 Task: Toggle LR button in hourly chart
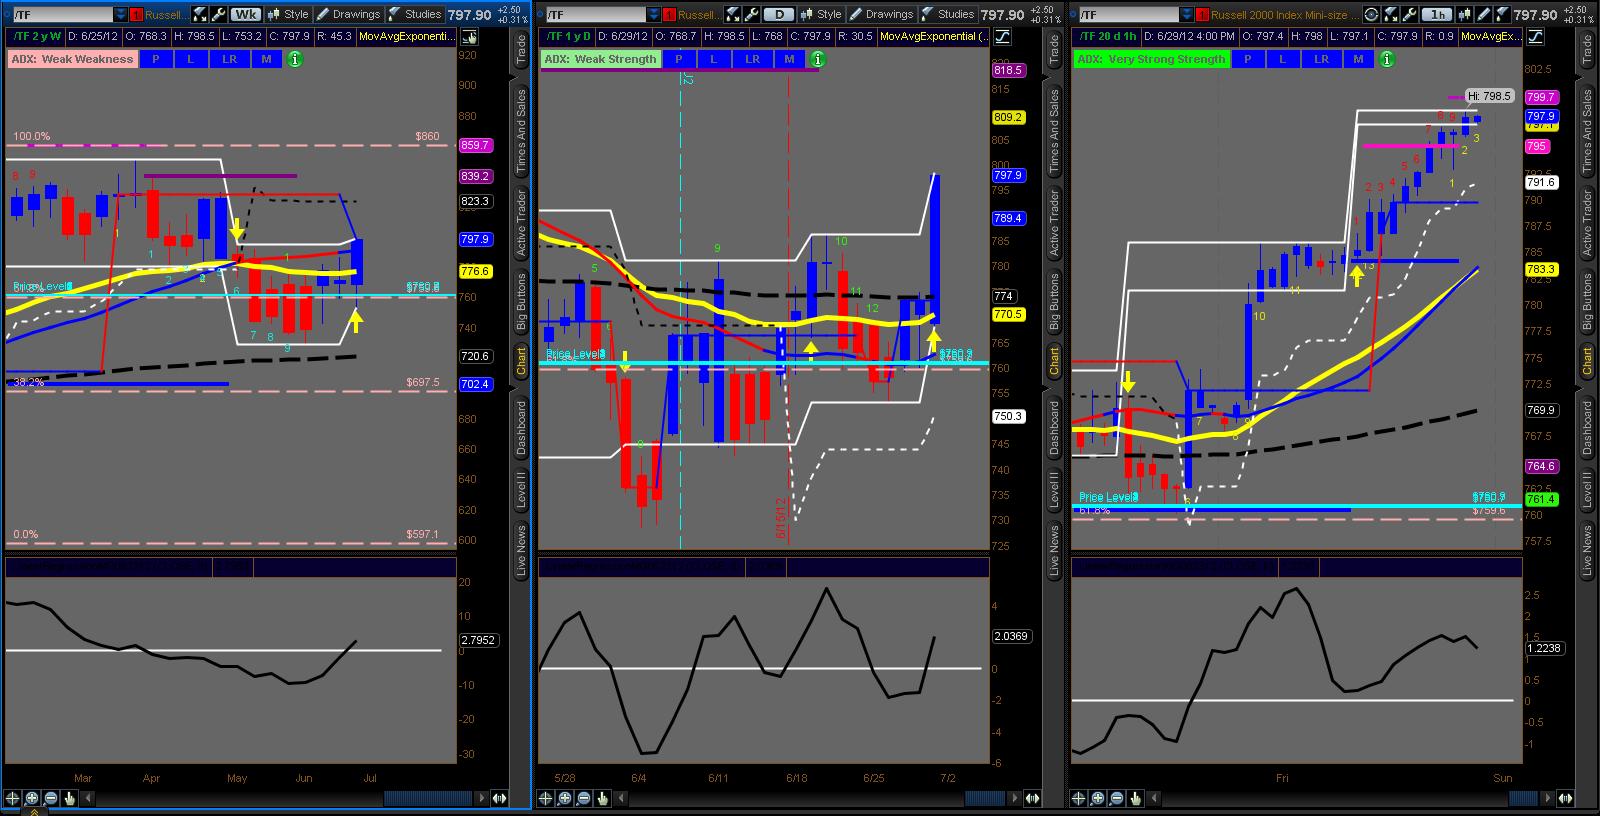1322,59
